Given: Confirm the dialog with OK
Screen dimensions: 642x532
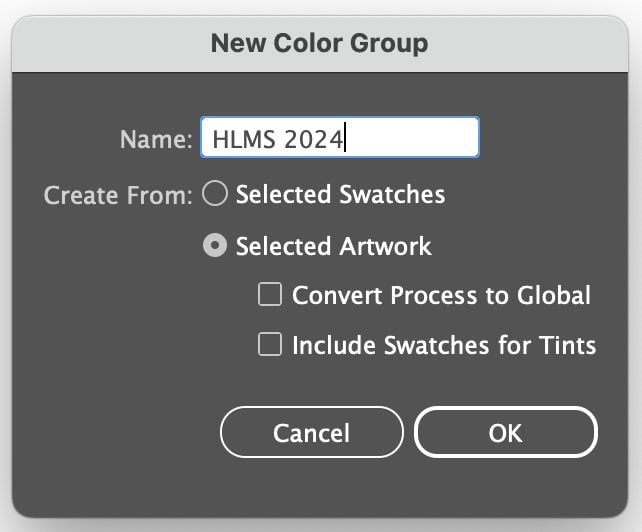Looking at the screenshot, I should click(x=506, y=432).
